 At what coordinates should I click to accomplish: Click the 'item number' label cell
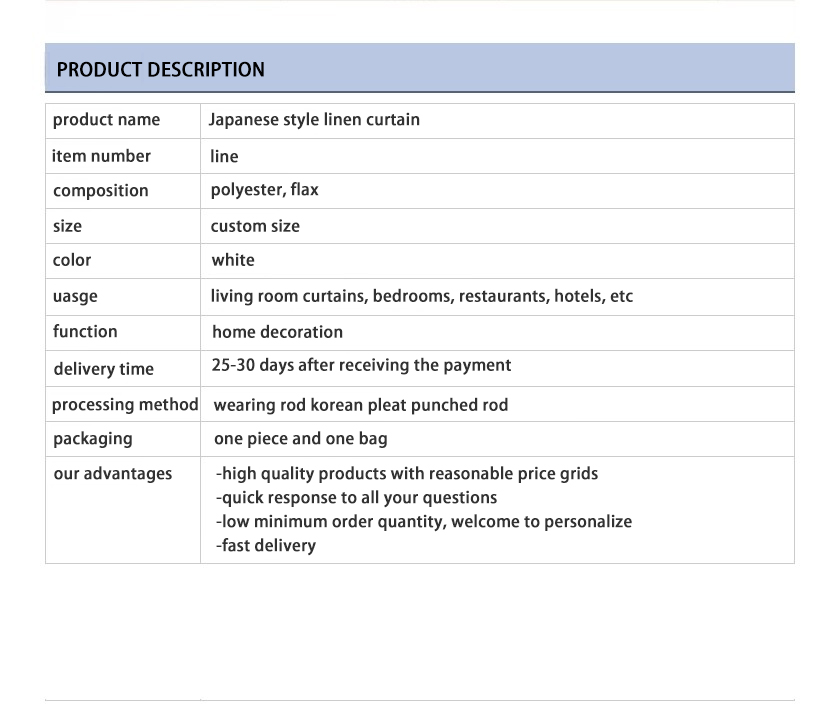pyautogui.click(x=101, y=156)
